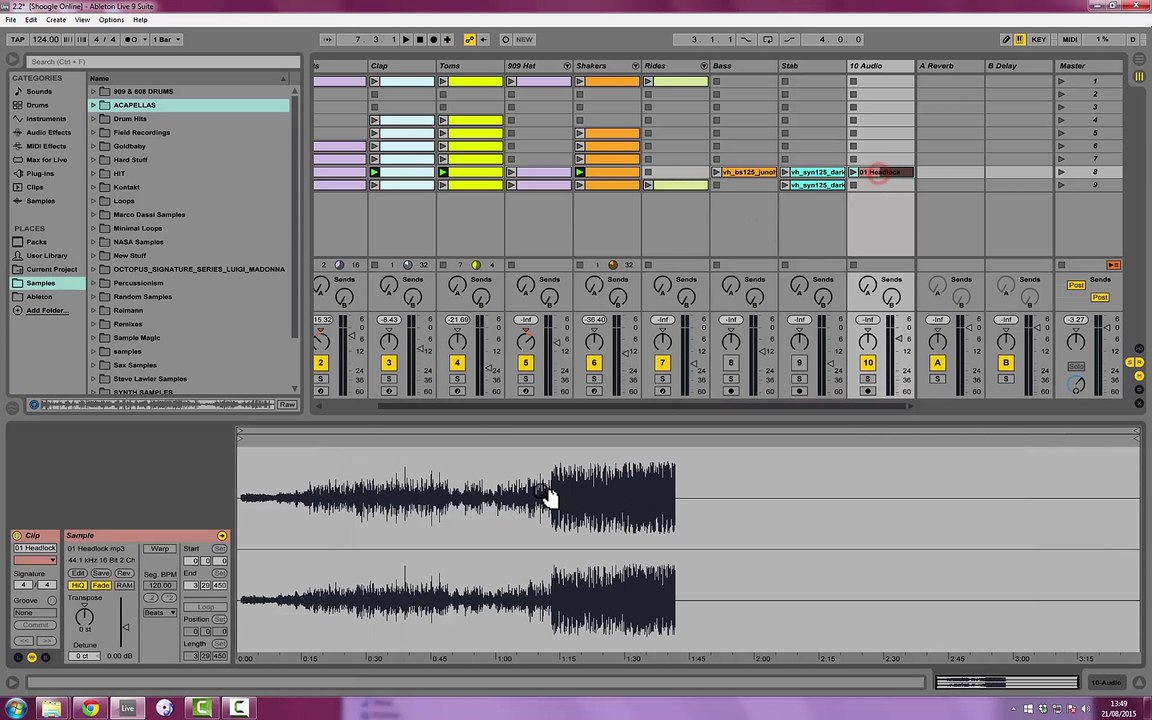The height and width of the screenshot is (720, 1152).
Task: Toggle the HiQ button
Action: pos(77,586)
